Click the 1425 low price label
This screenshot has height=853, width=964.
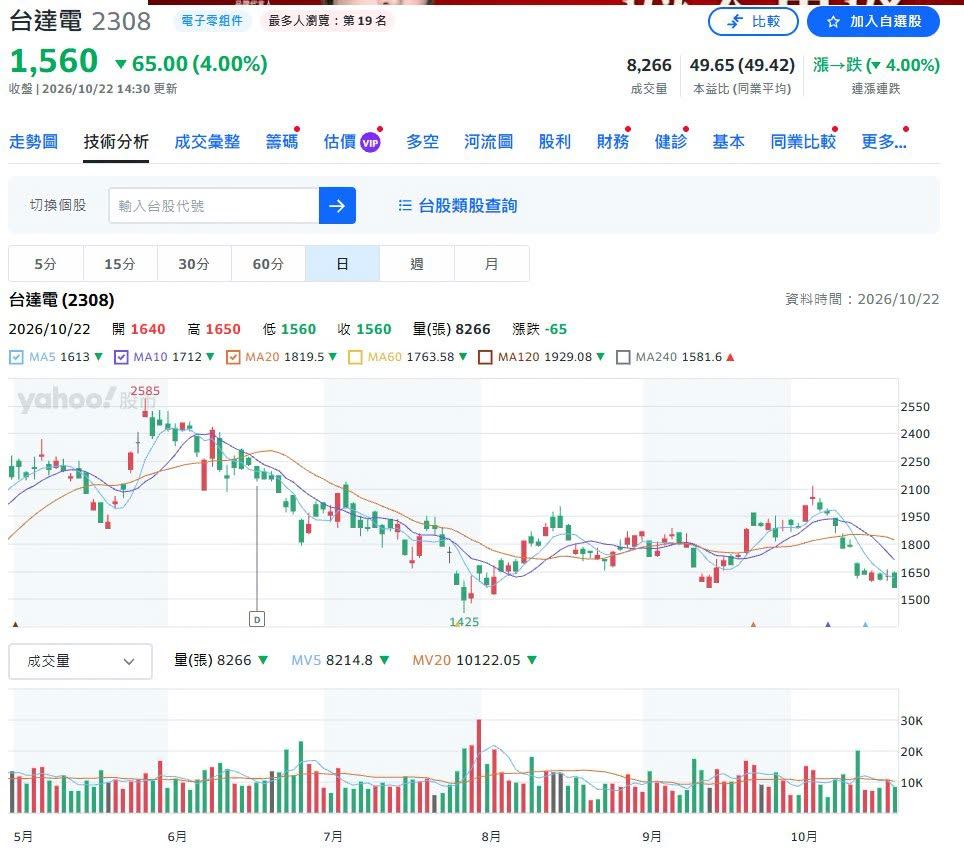click(x=464, y=622)
